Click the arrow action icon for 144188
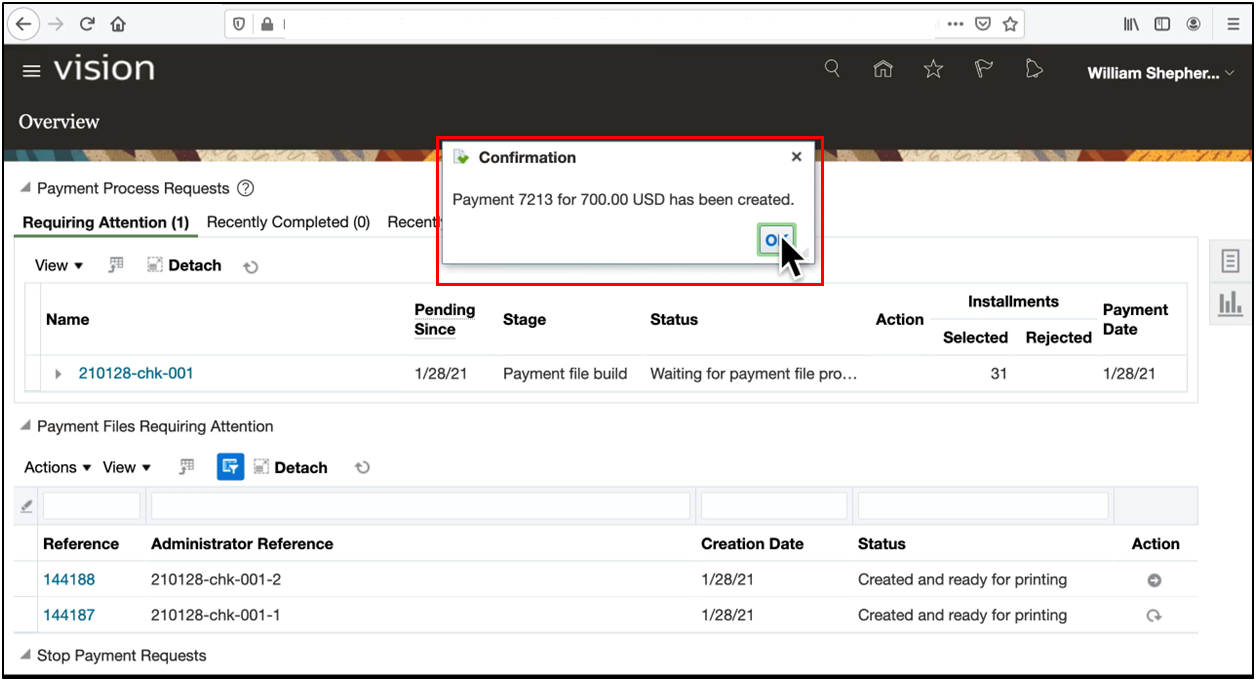 point(1155,579)
